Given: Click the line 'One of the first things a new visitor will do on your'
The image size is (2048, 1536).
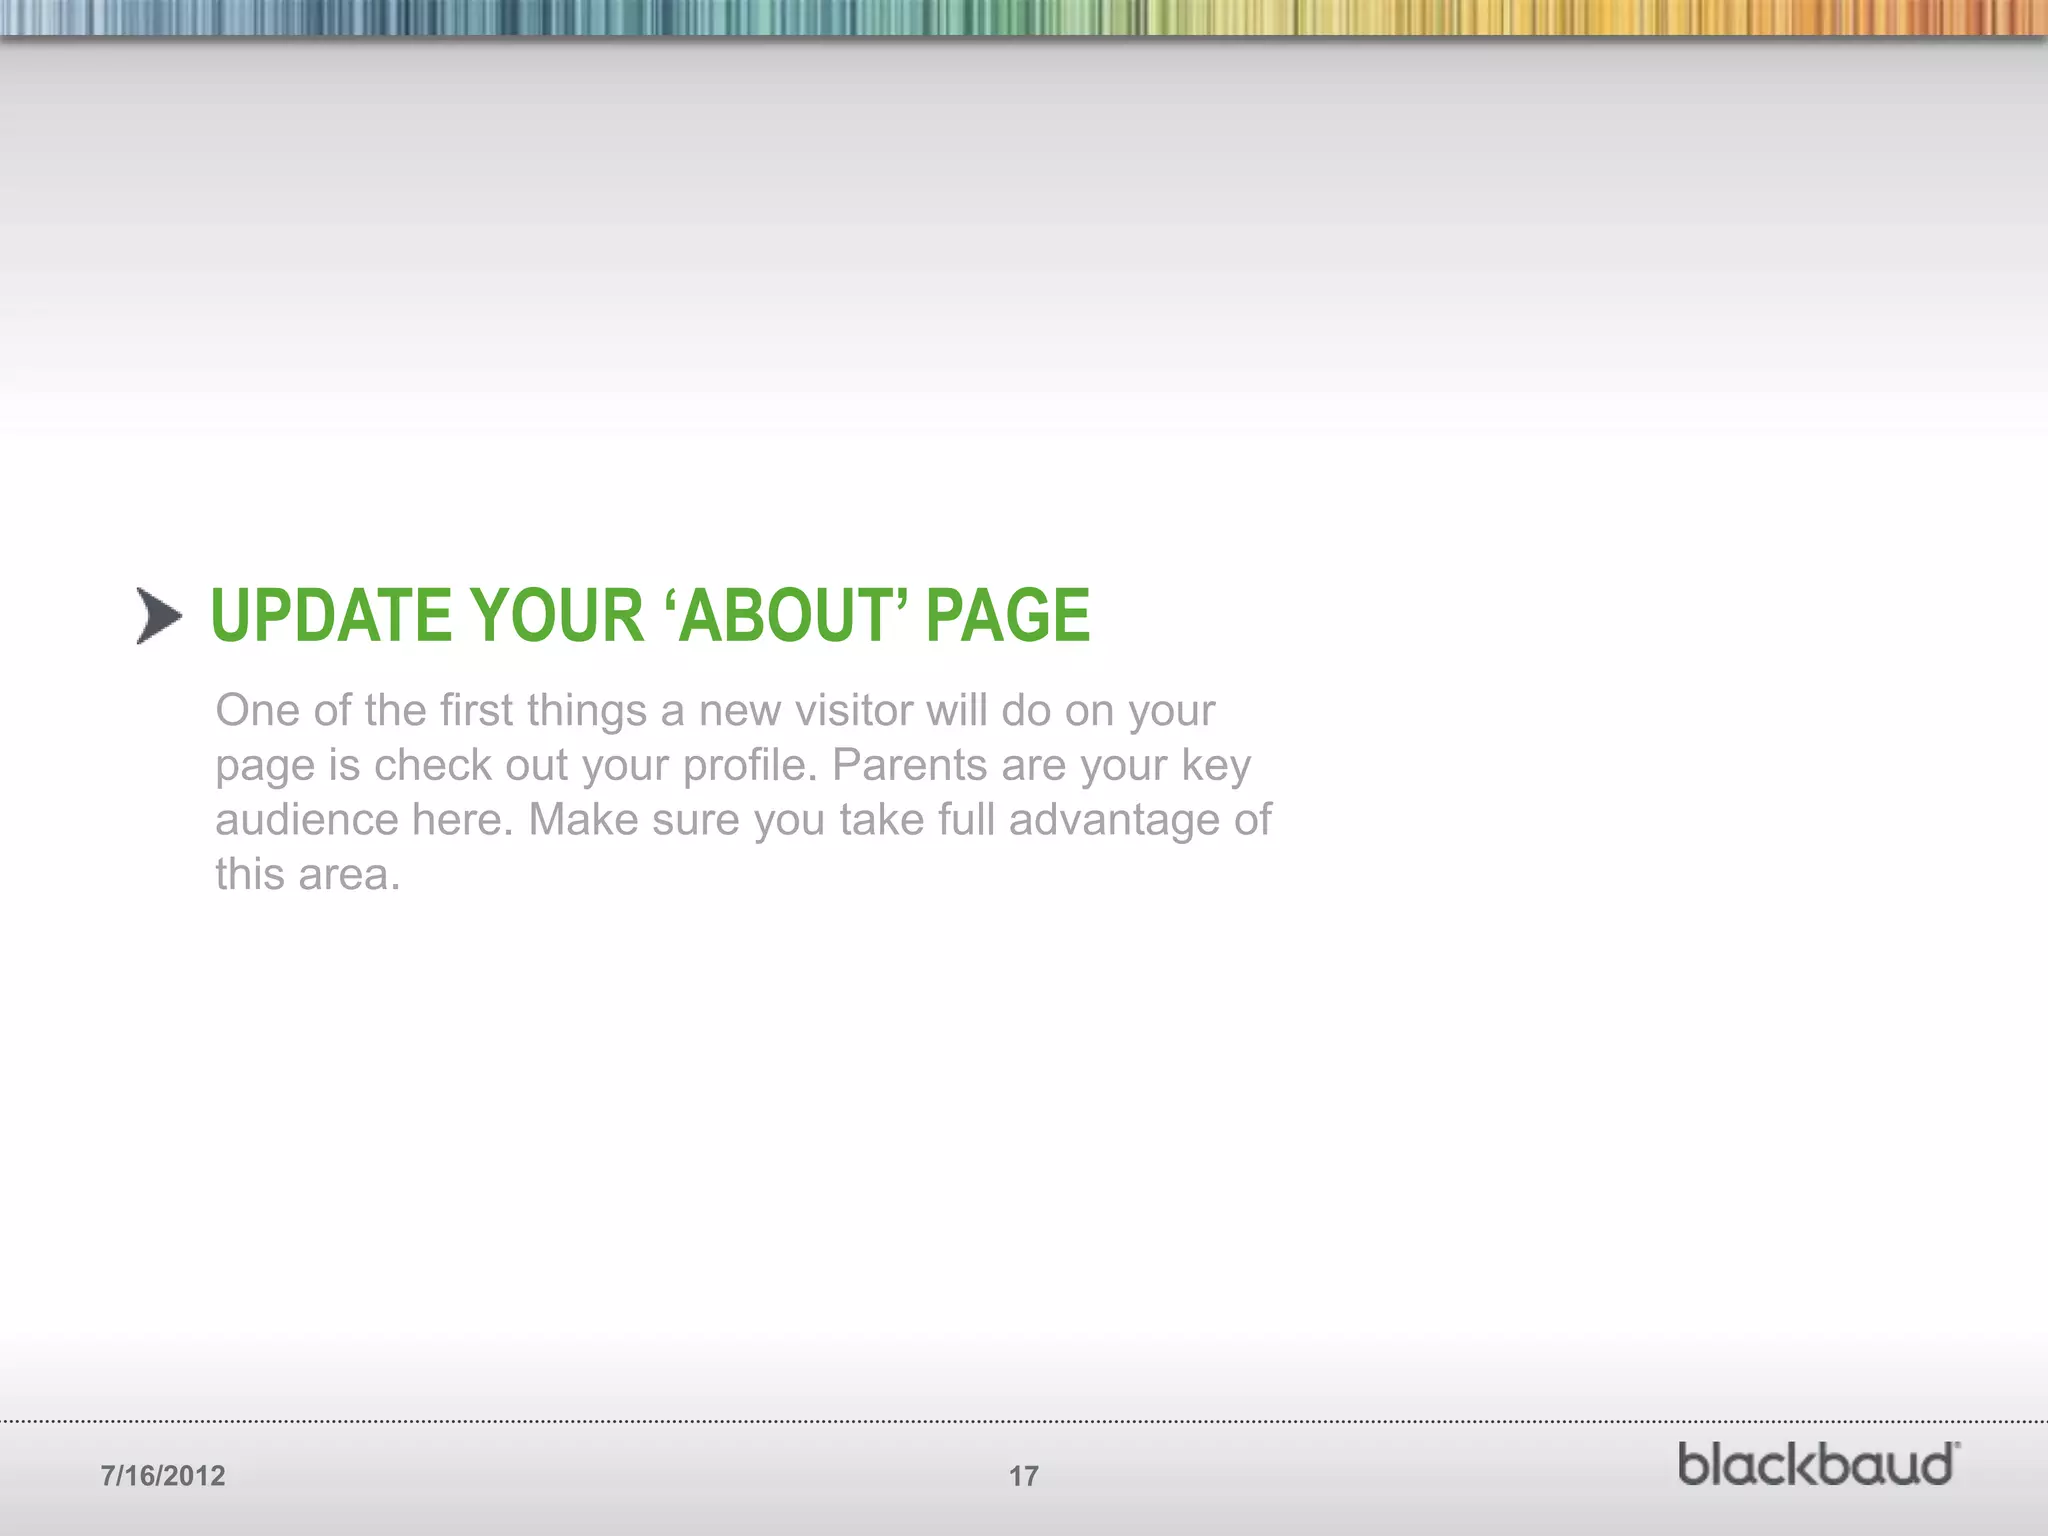Looking at the screenshot, I should click(715, 711).
